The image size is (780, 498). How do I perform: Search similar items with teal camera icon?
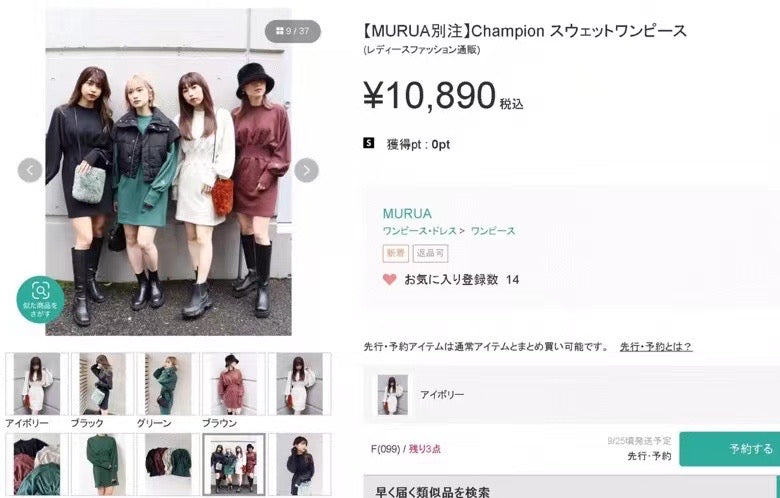tap(40, 299)
